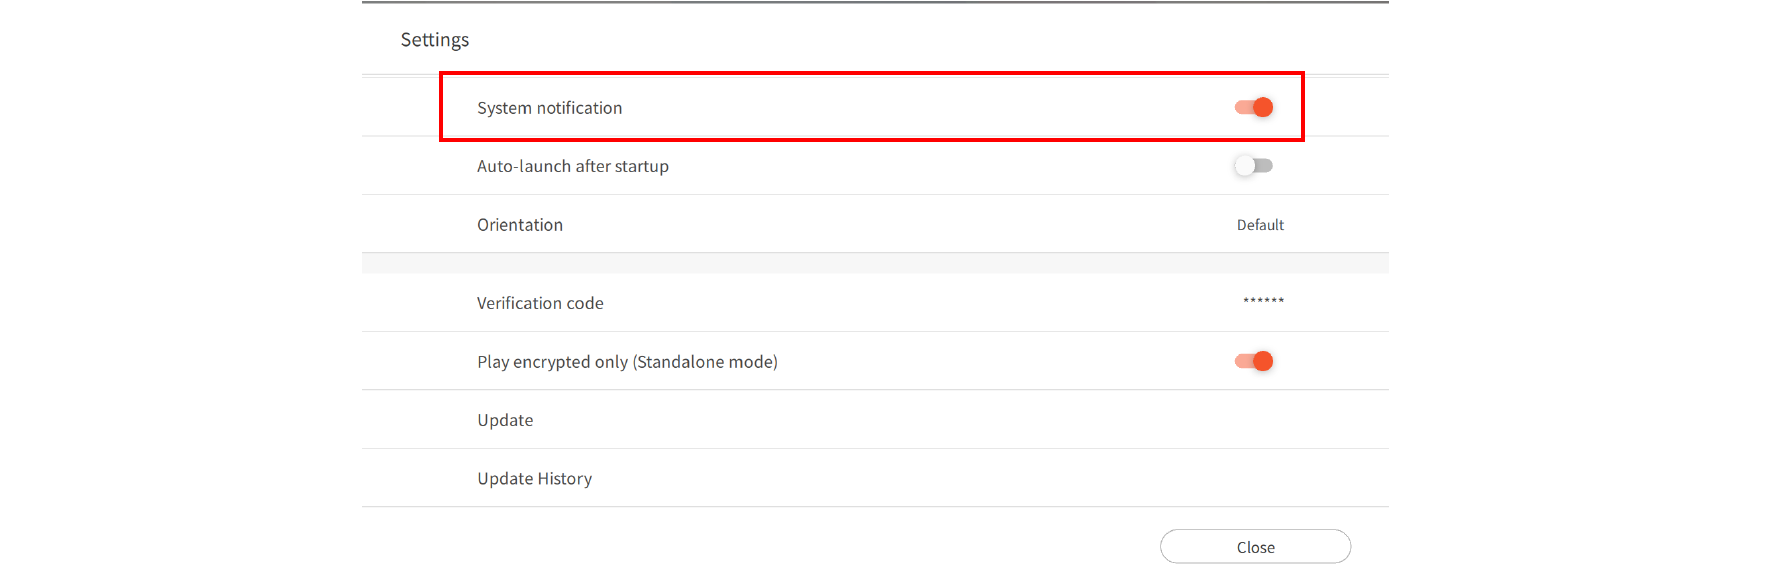Click the Auto-launch after startup label
Viewport: 1770px width, 585px height.
[x=572, y=166]
